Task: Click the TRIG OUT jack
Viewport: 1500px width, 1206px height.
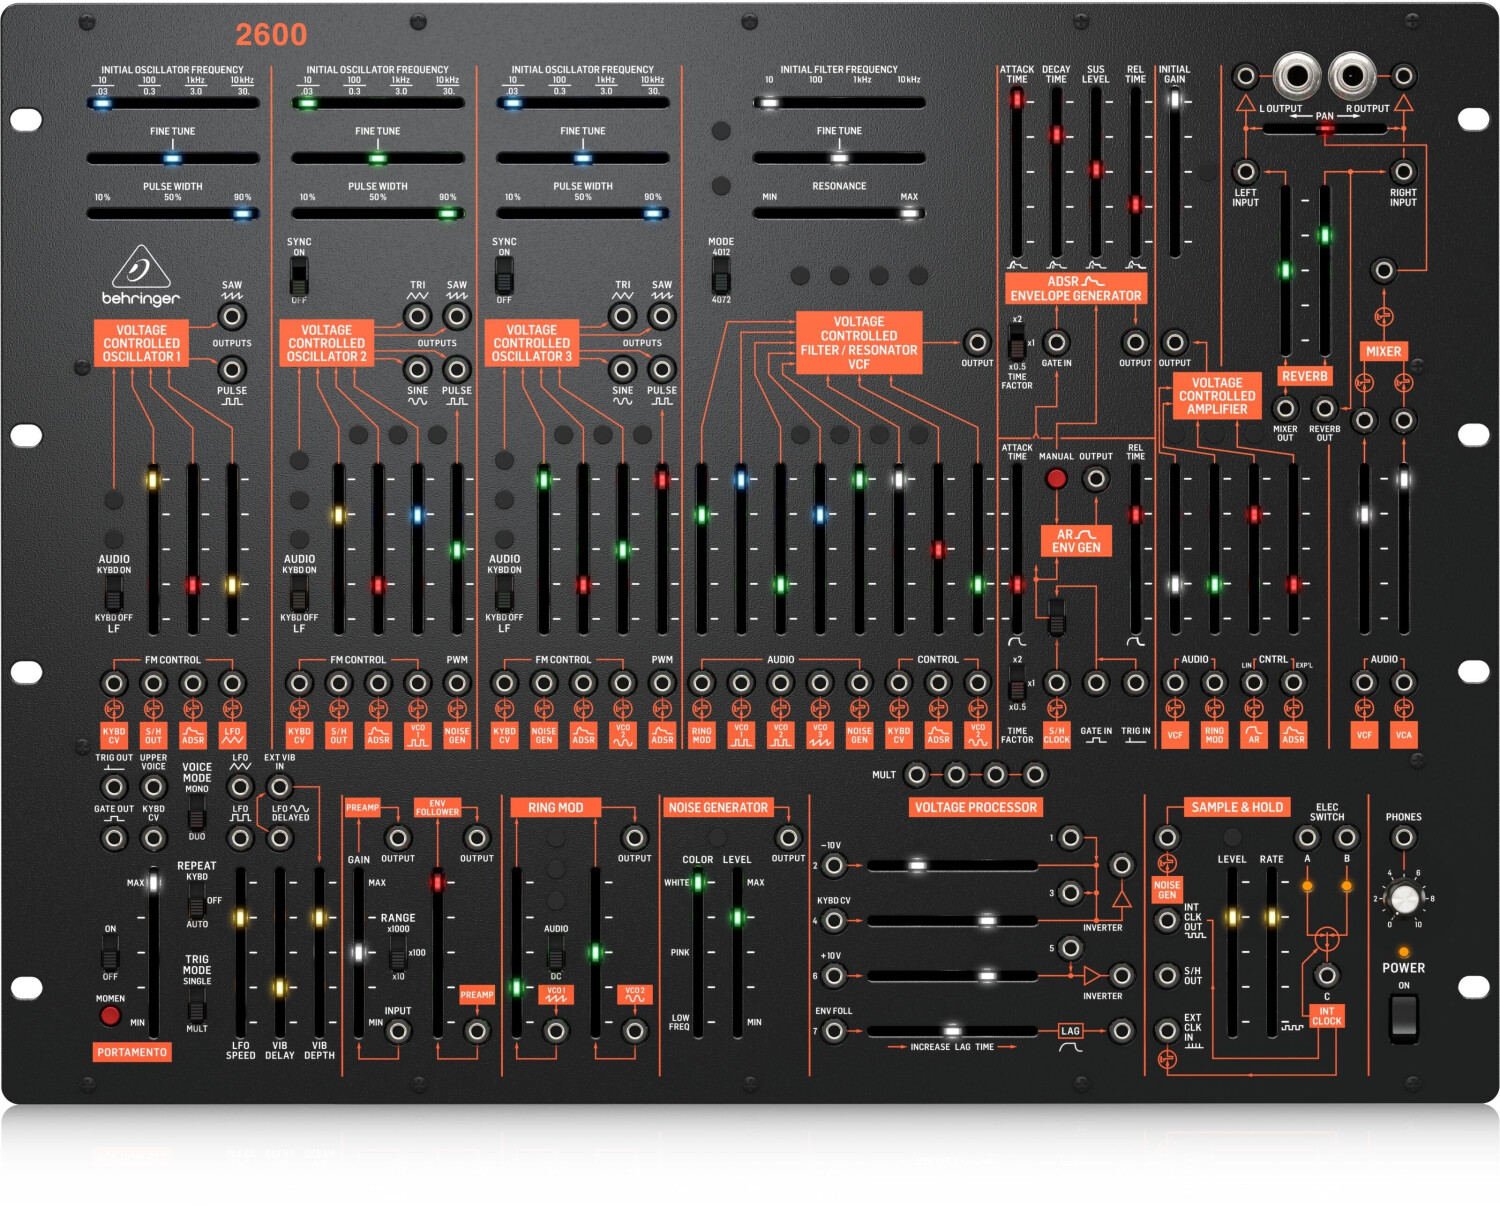Action: point(114,787)
